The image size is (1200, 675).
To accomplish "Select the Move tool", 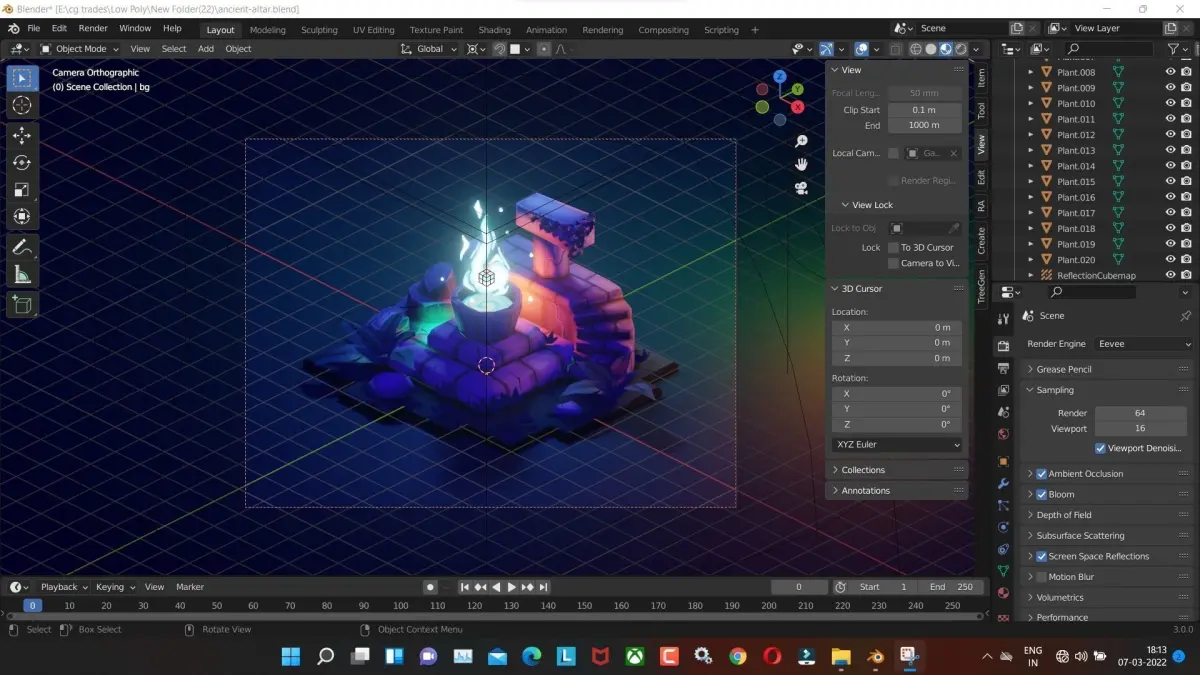I will point(22,135).
